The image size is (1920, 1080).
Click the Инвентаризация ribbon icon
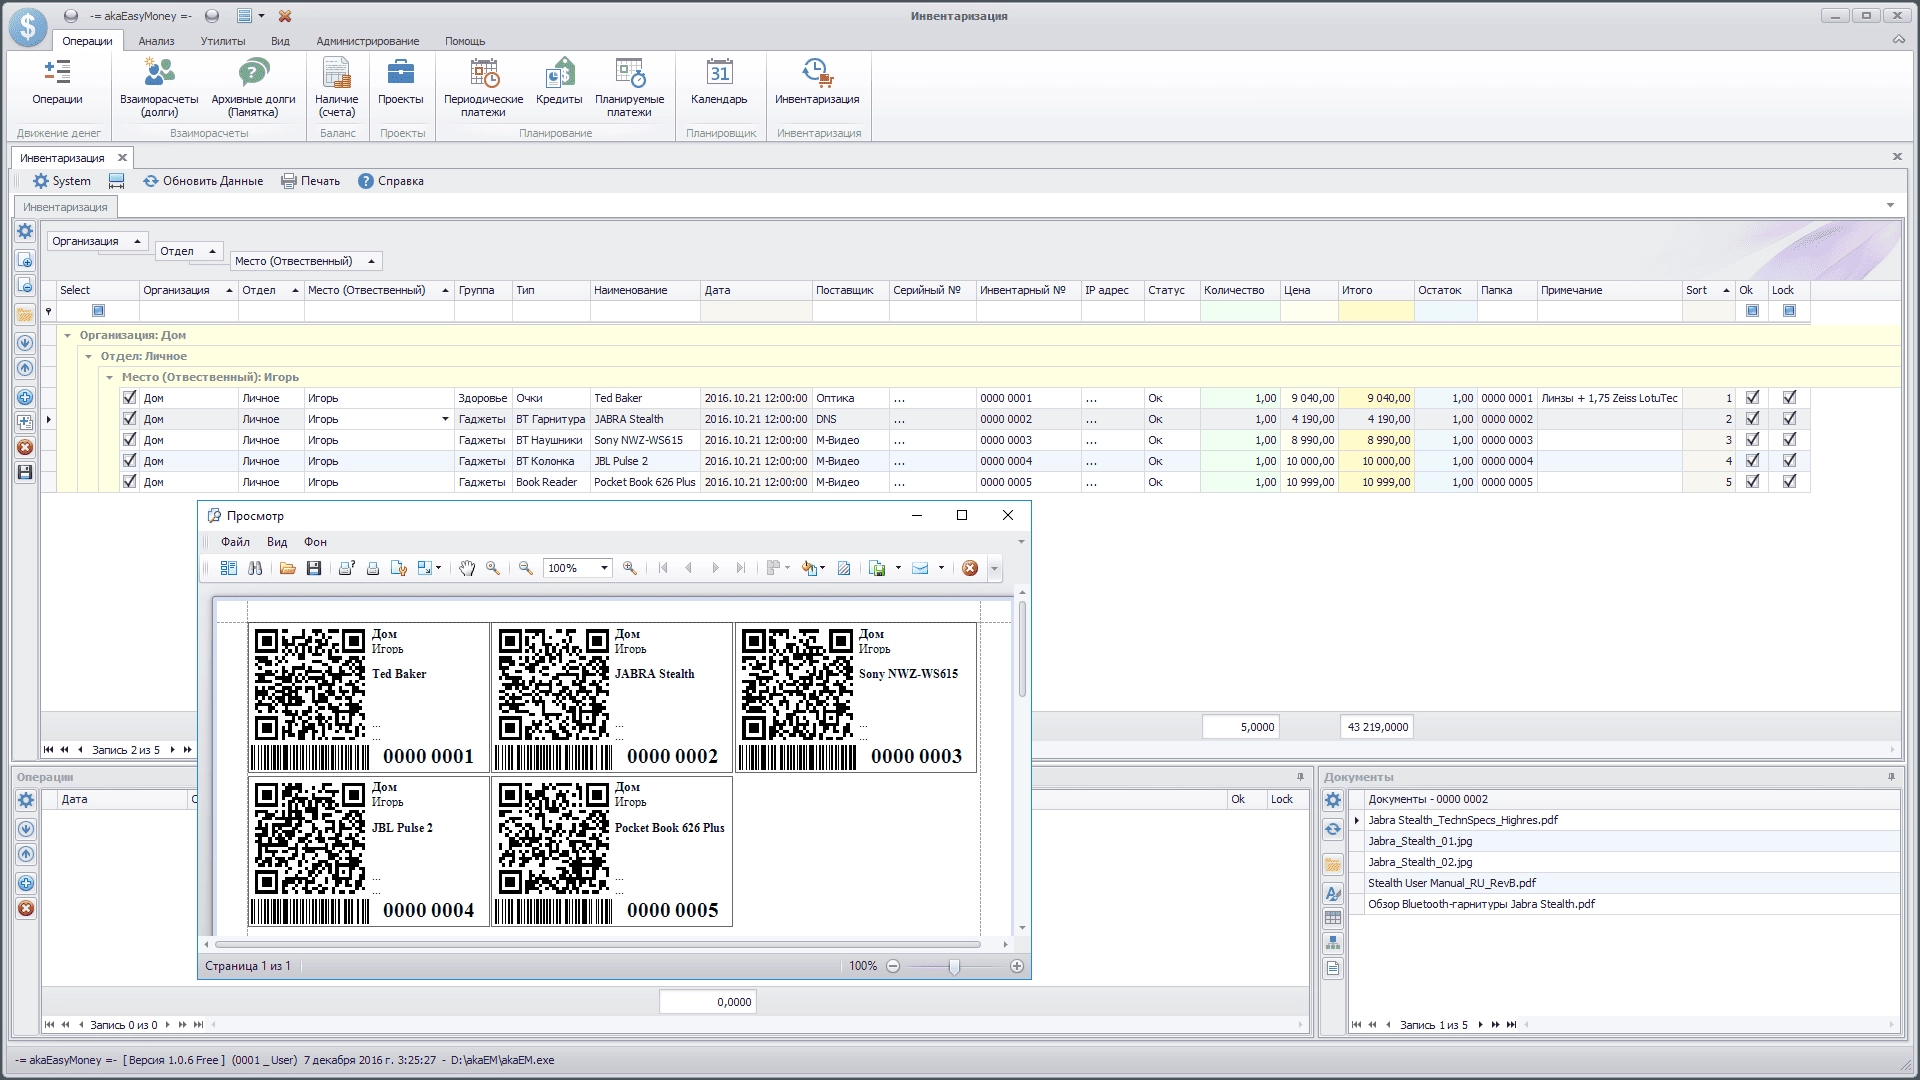(817, 82)
